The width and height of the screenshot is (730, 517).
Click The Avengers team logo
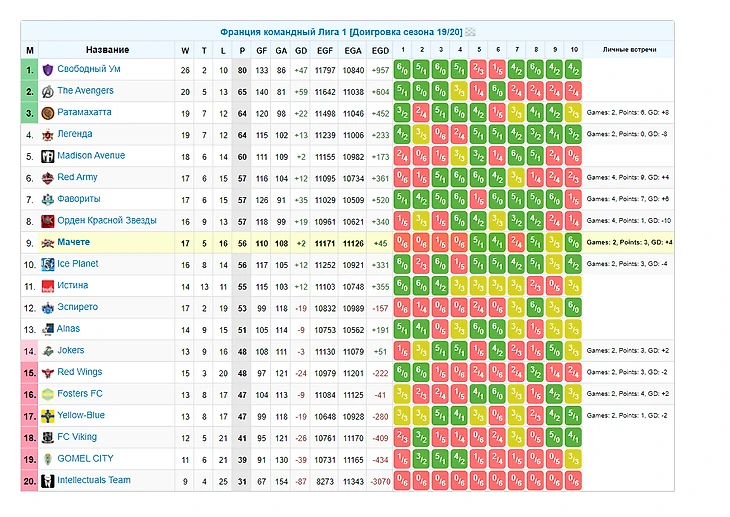(x=47, y=91)
